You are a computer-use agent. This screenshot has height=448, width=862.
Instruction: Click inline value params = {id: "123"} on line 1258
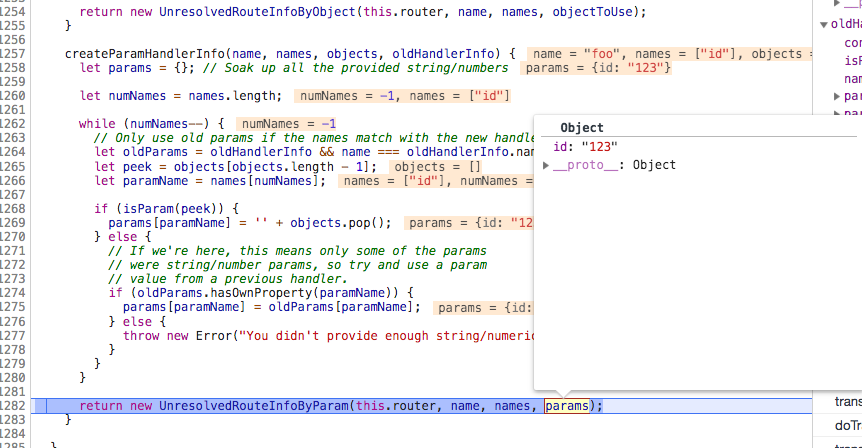click(598, 68)
